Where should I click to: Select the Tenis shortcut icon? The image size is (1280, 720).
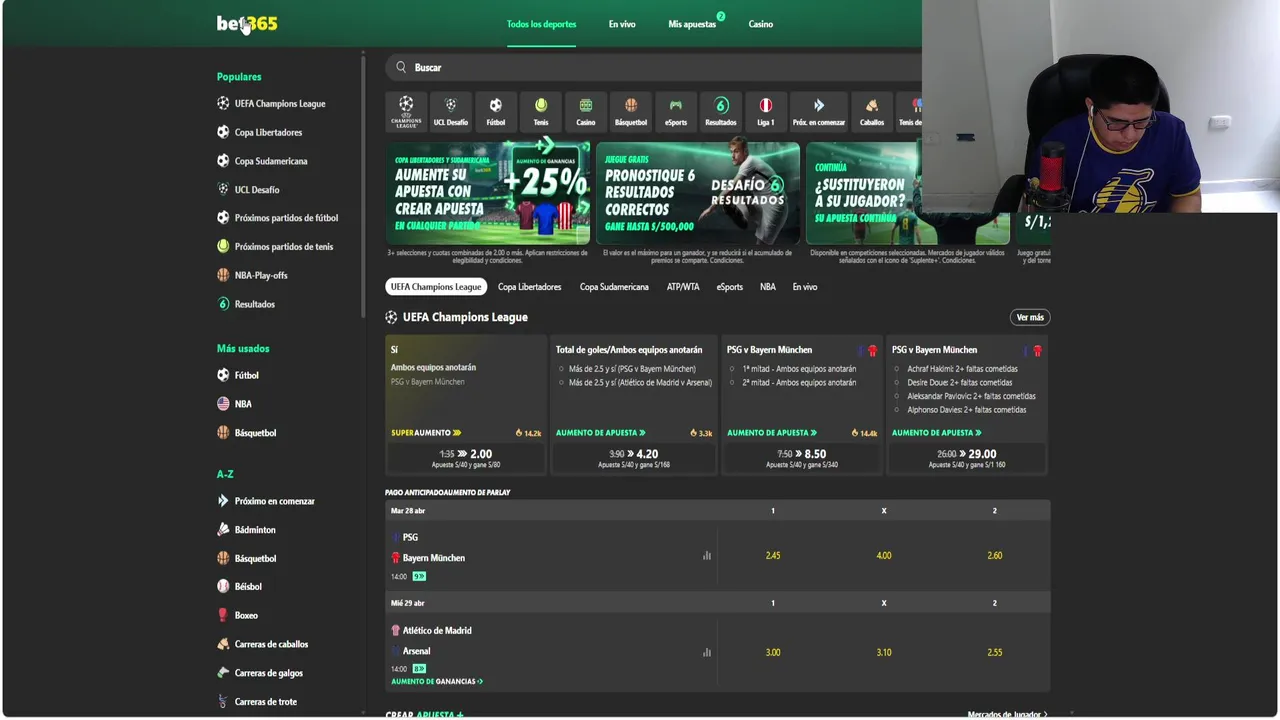pyautogui.click(x=540, y=111)
